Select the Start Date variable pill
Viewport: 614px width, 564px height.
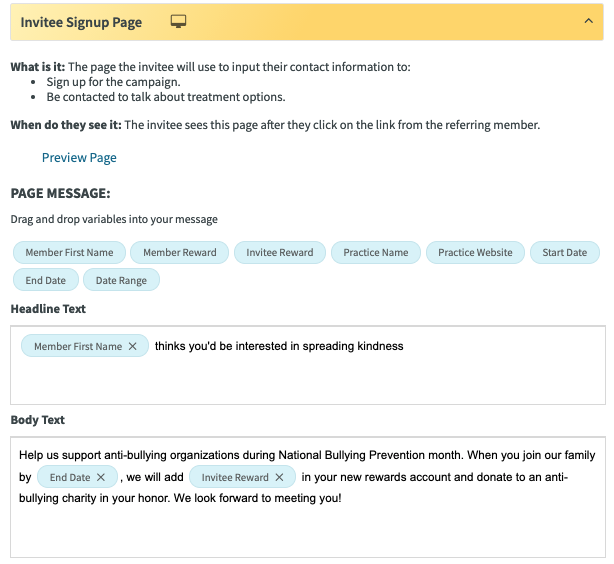tap(565, 253)
